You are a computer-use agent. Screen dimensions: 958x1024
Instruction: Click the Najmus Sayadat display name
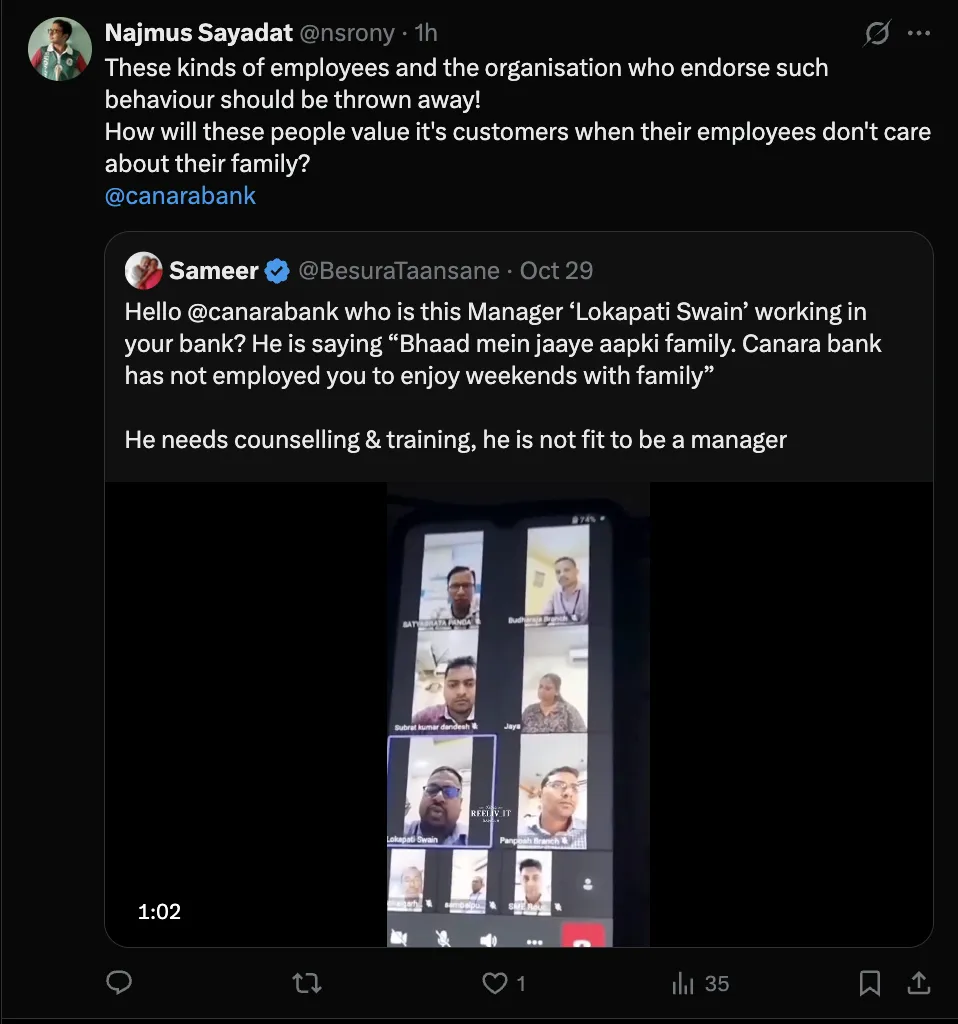(198, 33)
